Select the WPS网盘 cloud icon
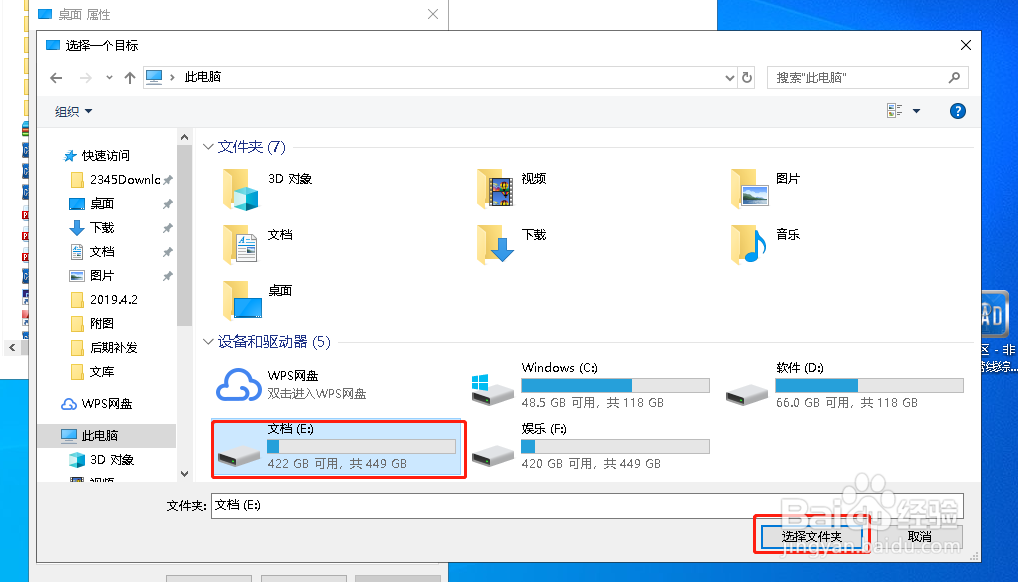1018x582 pixels. tap(238, 385)
